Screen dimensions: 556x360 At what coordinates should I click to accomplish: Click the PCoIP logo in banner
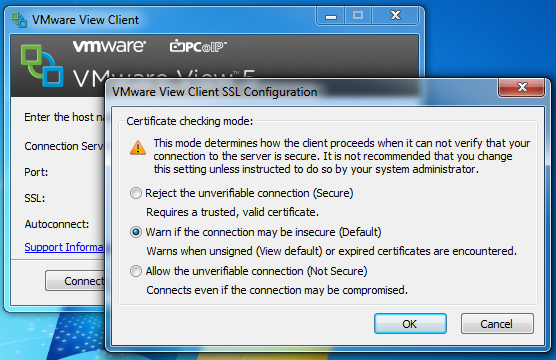[198, 46]
